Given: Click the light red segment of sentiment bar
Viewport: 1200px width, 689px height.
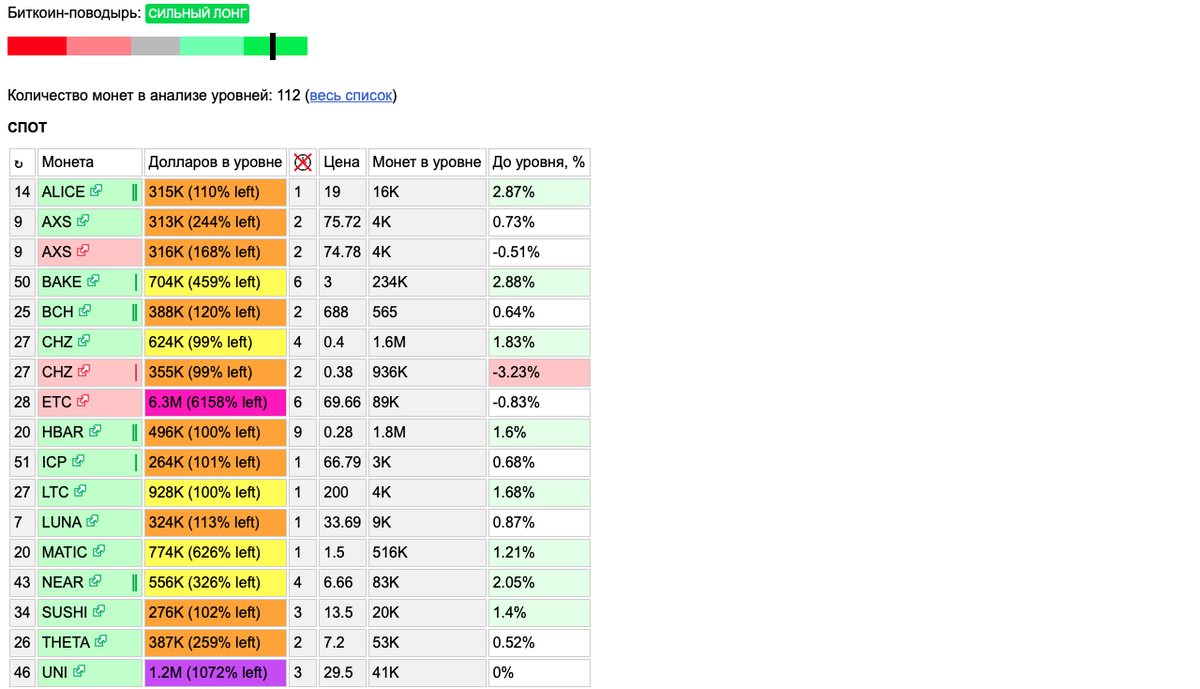Looking at the screenshot, I should [x=99, y=46].
